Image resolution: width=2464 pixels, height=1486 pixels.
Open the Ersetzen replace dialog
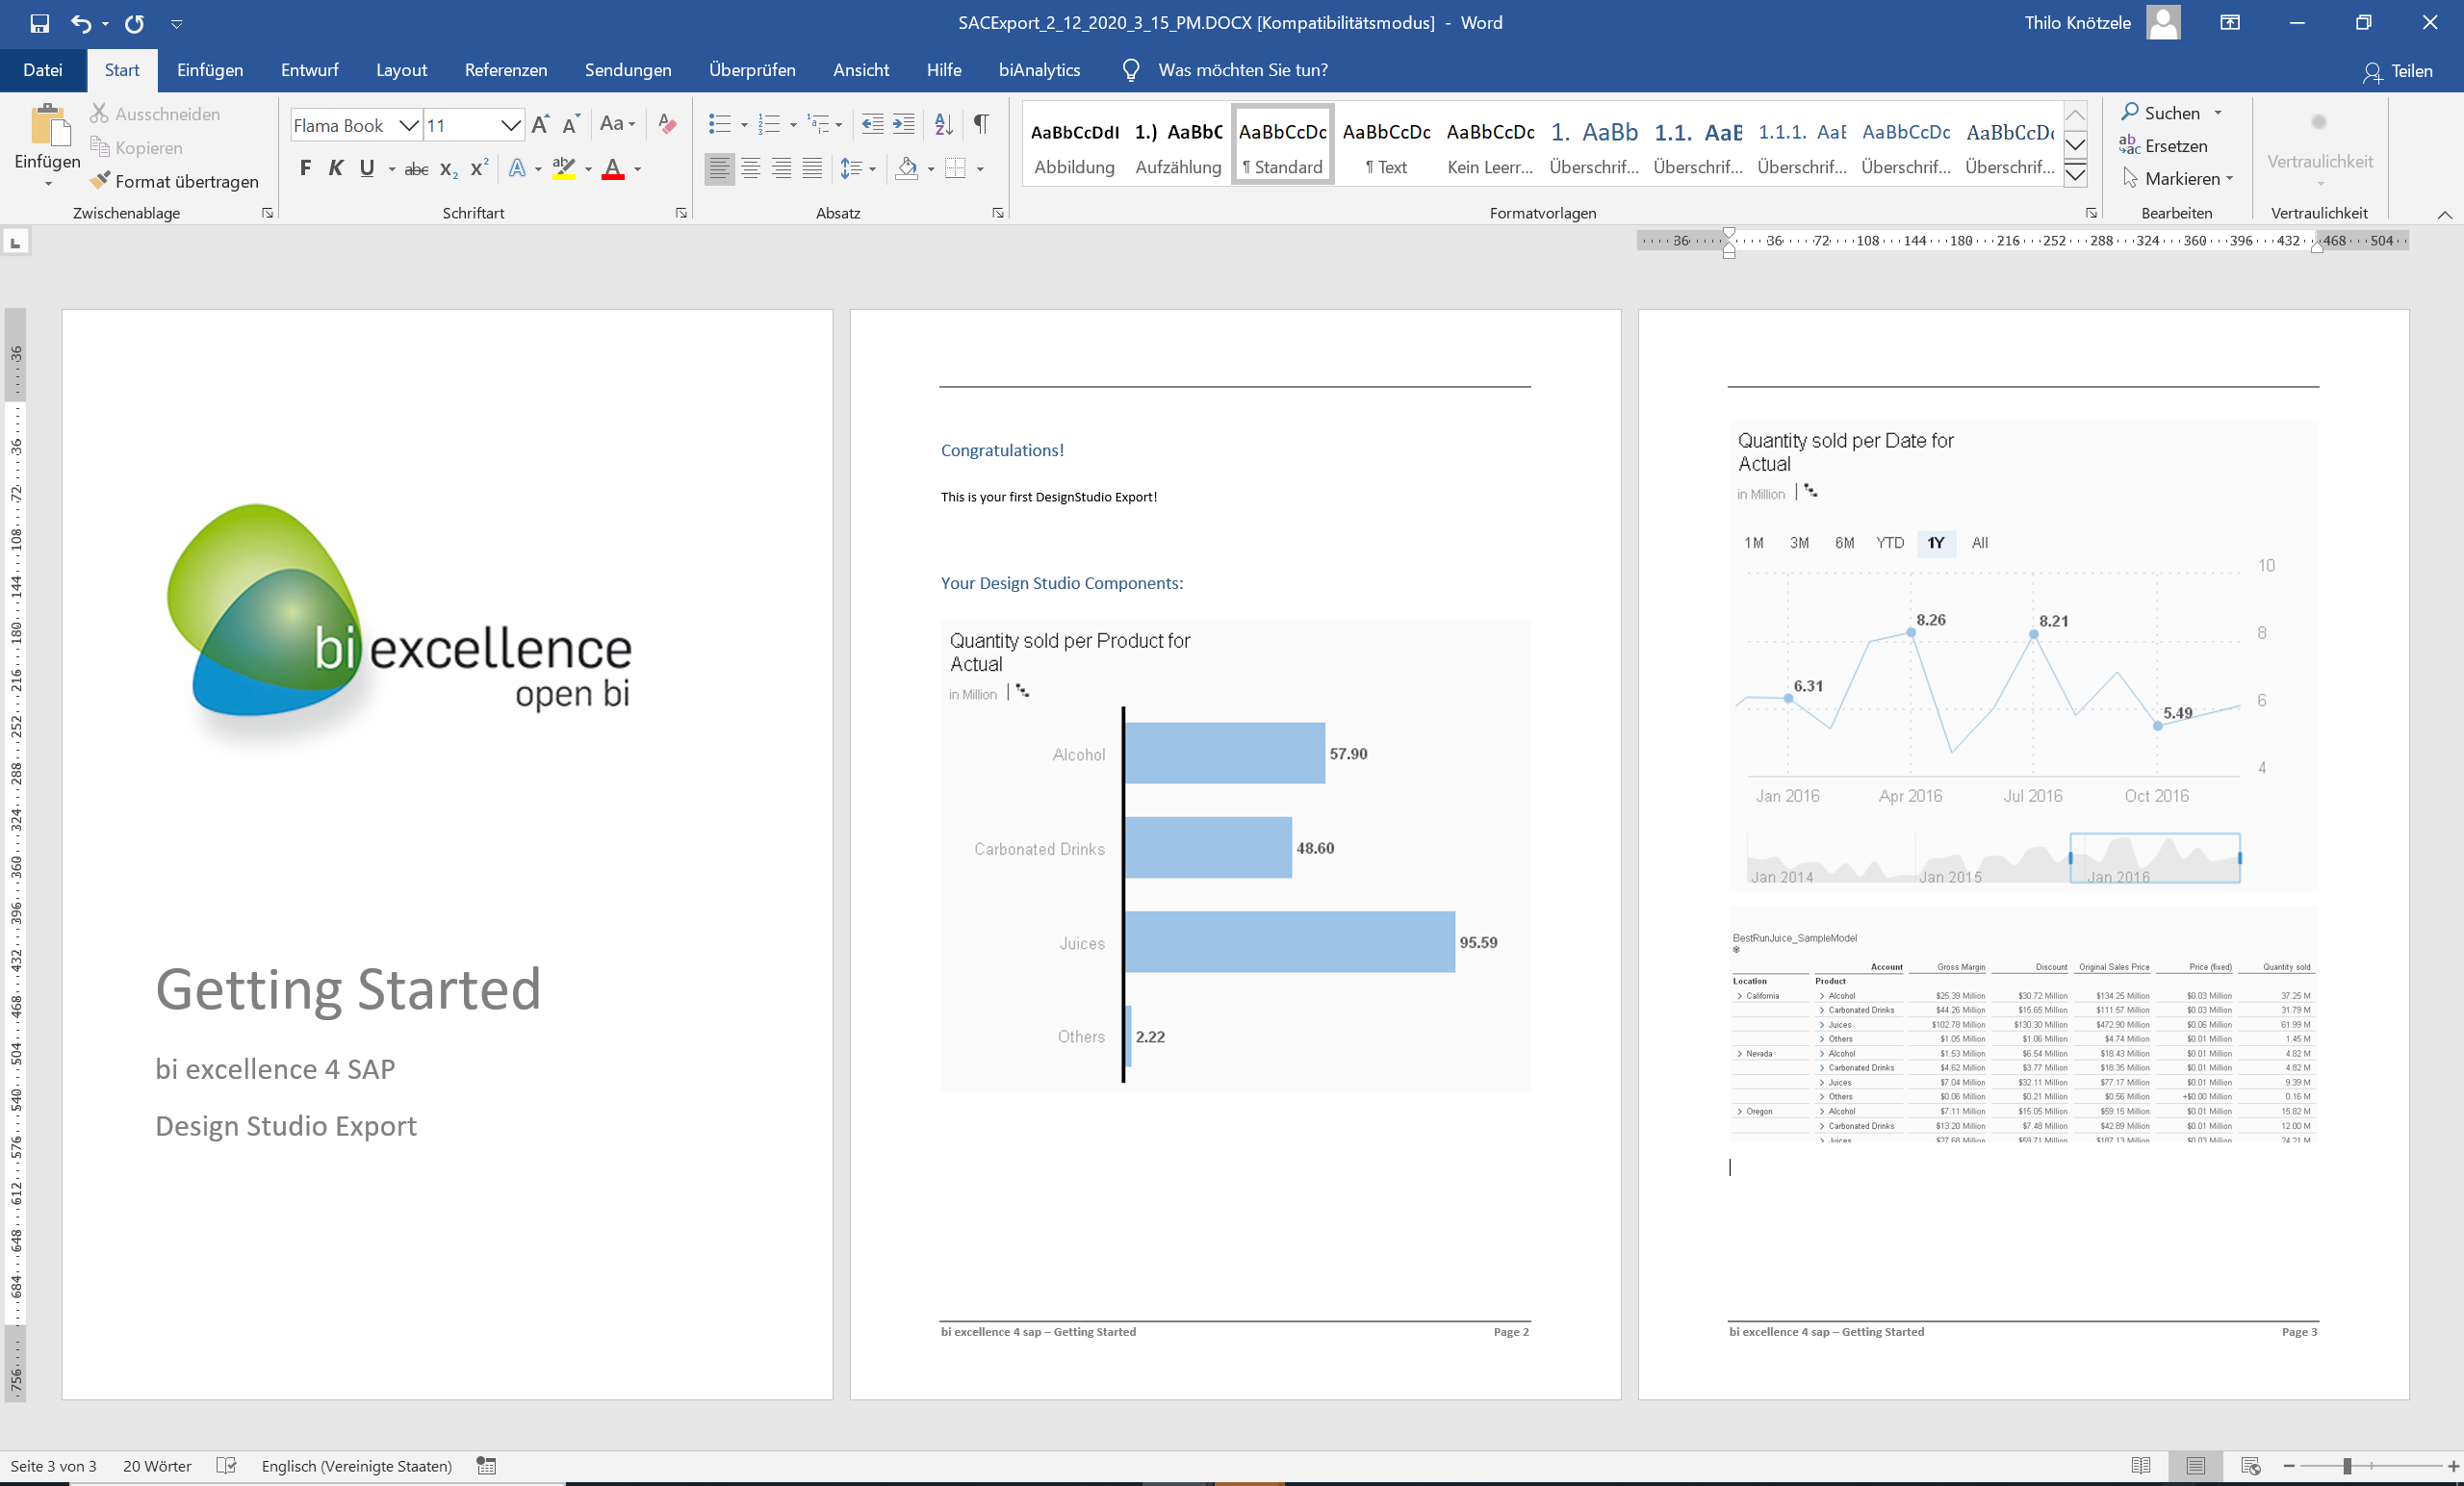pos(2164,146)
